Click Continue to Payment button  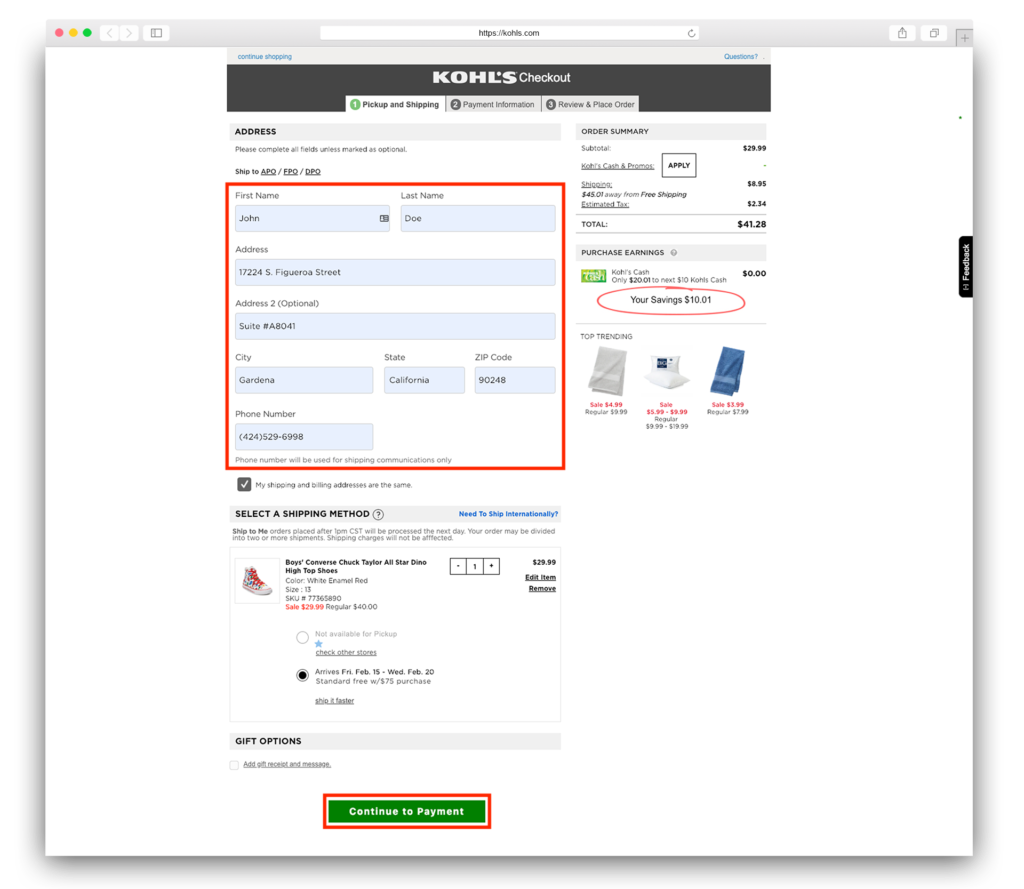(x=407, y=811)
